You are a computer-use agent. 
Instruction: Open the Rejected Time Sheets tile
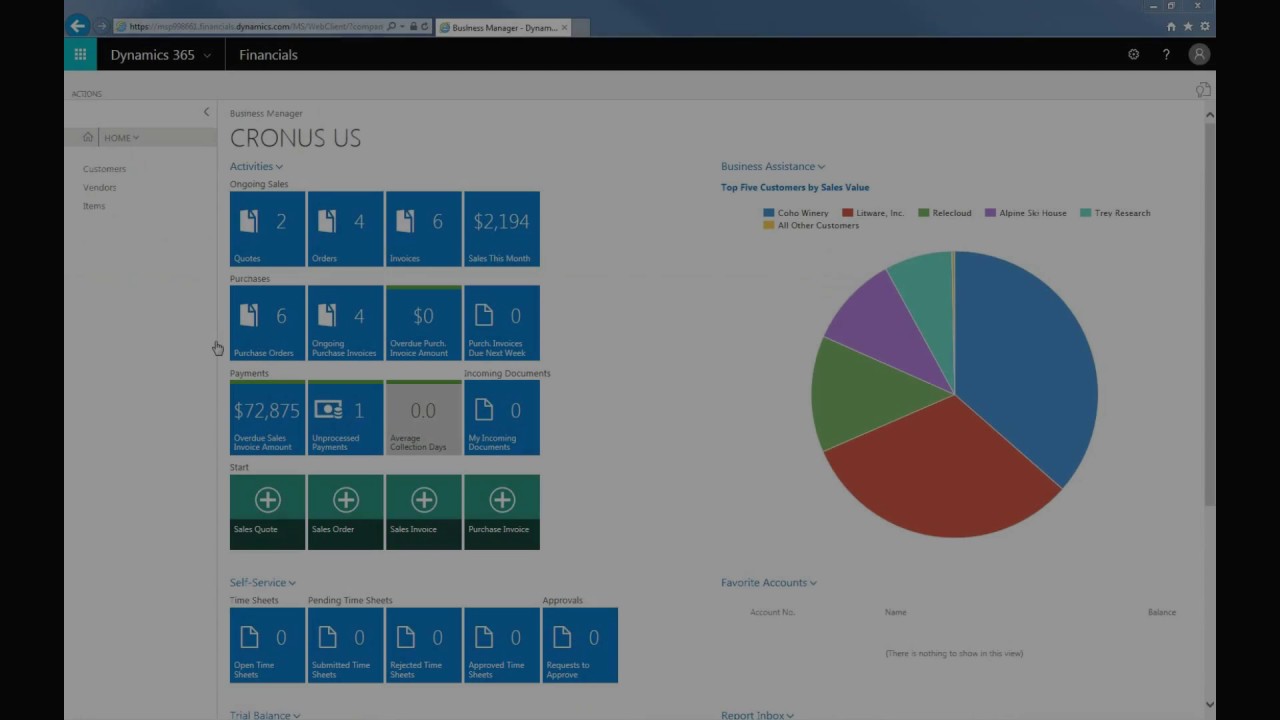(423, 645)
